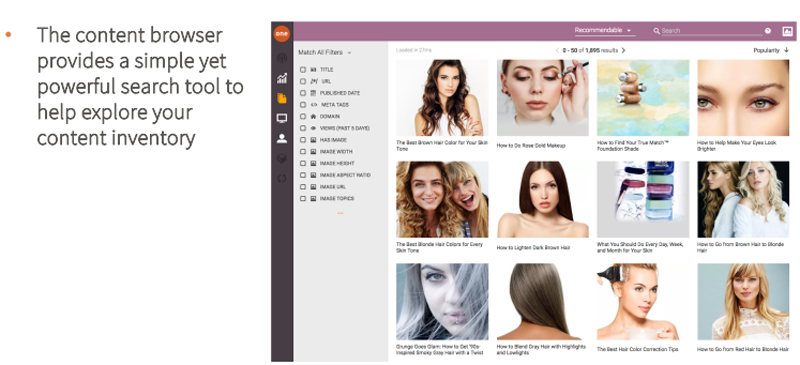
Task: Open the cube package sidebar icon
Action: (x=282, y=158)
